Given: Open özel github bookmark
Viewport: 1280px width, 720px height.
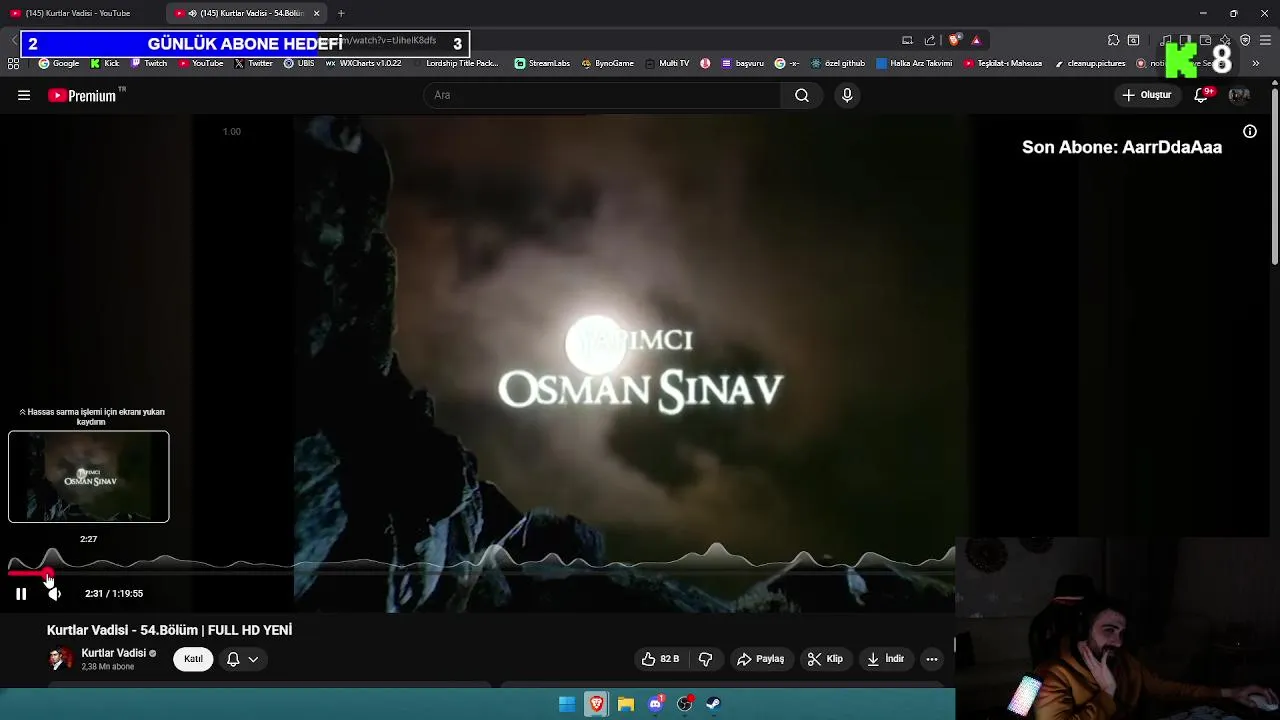Looking at the screenshot, I should point(838,63).
